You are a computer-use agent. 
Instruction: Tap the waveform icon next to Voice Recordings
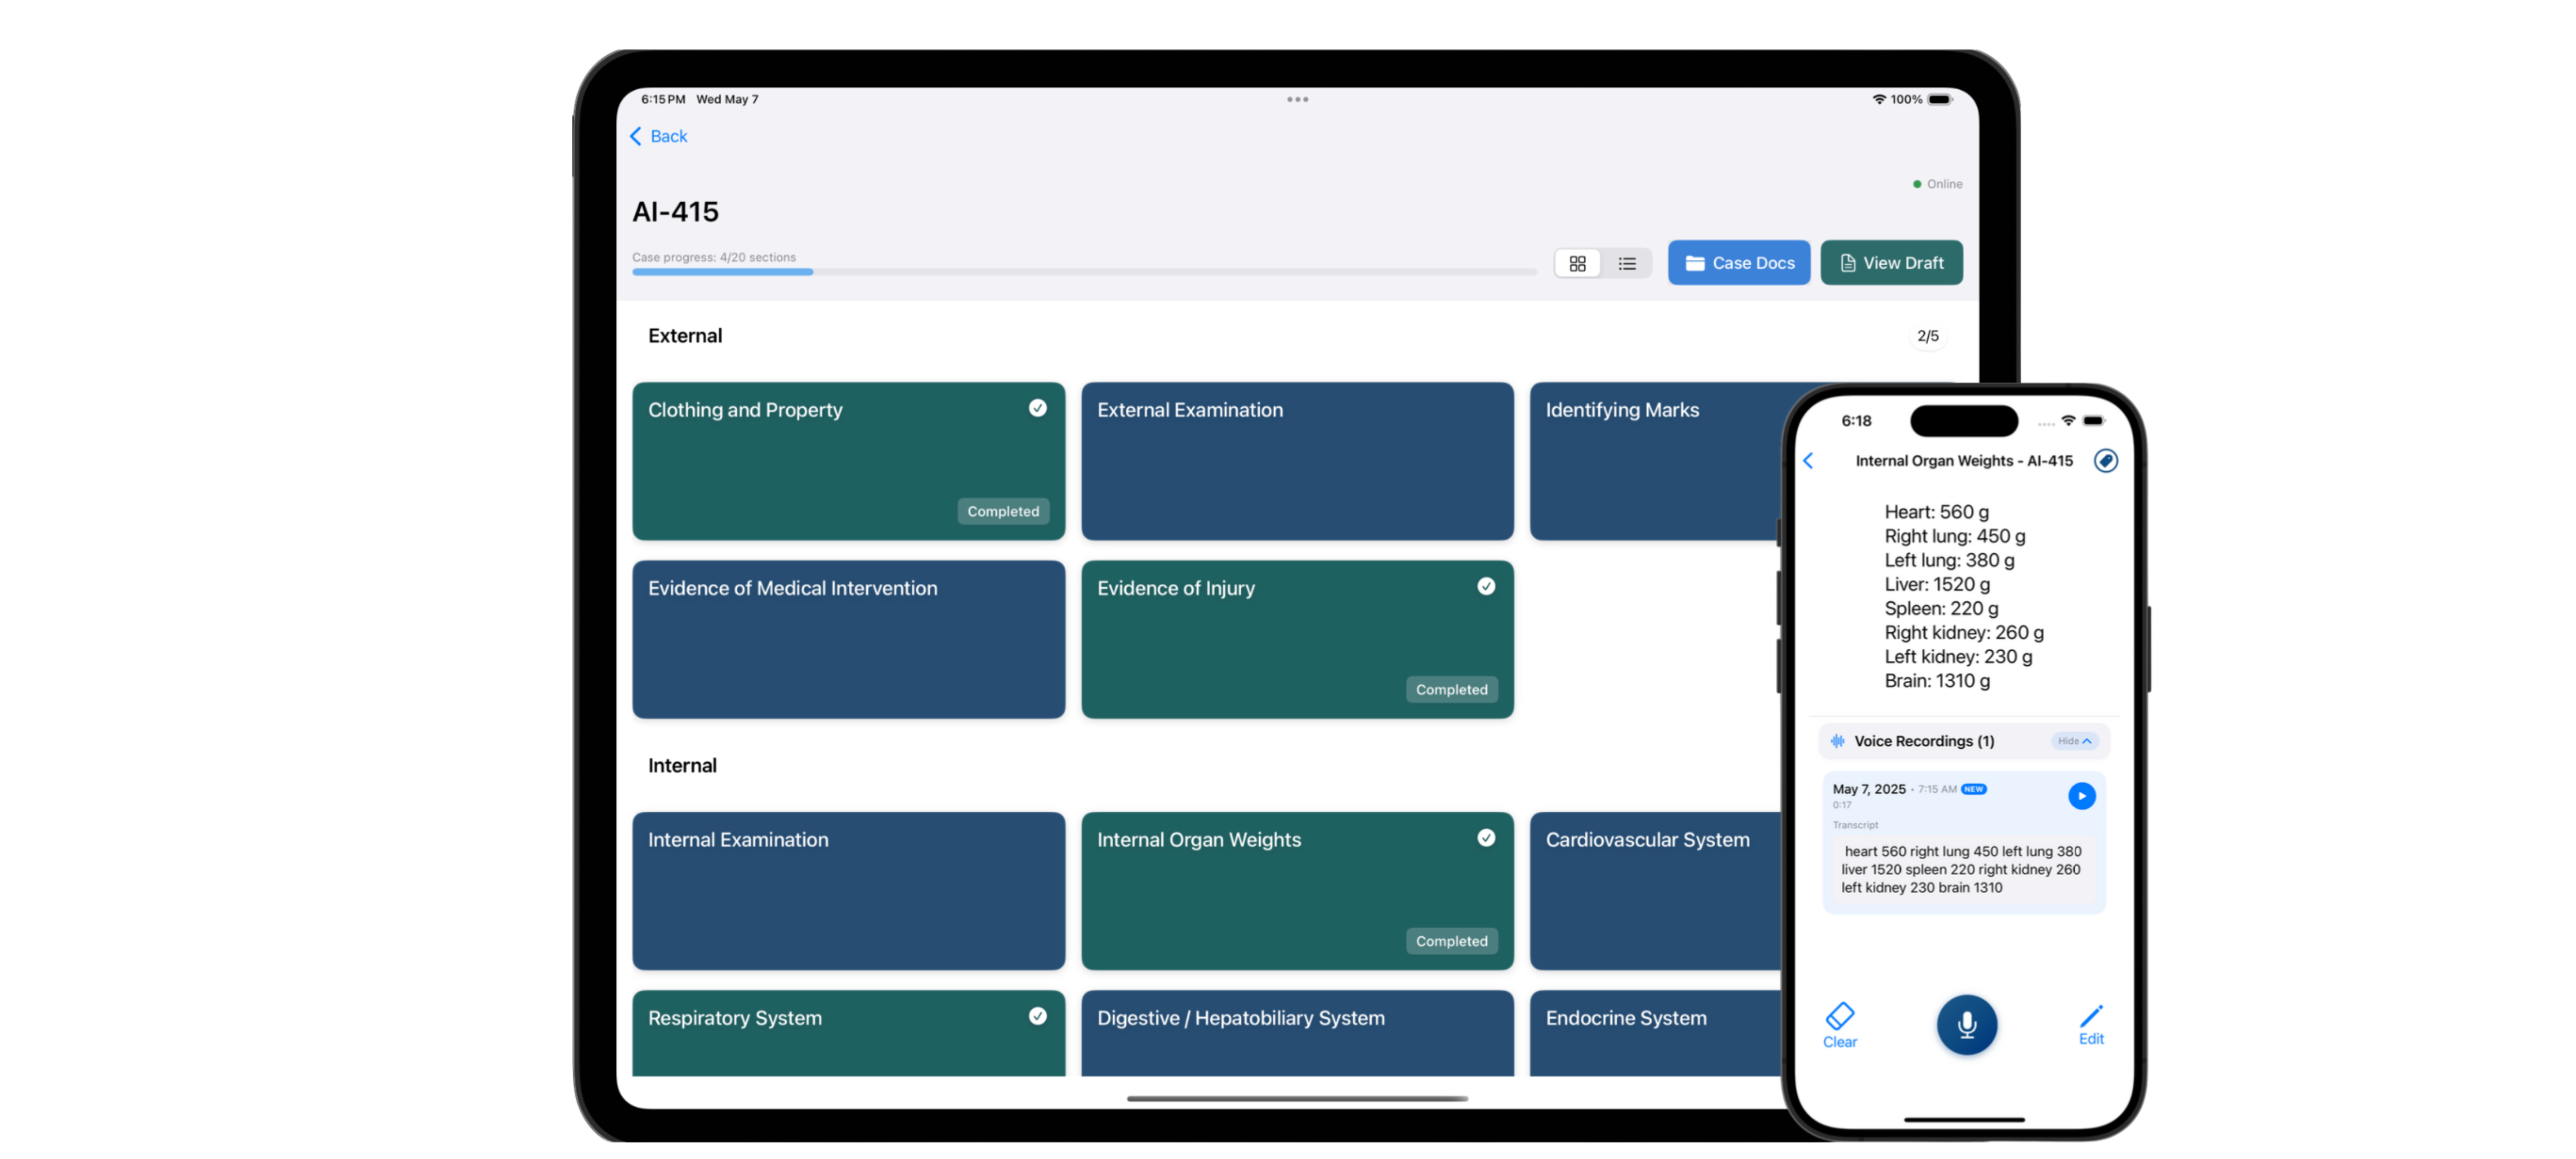tap(1837, 741)
